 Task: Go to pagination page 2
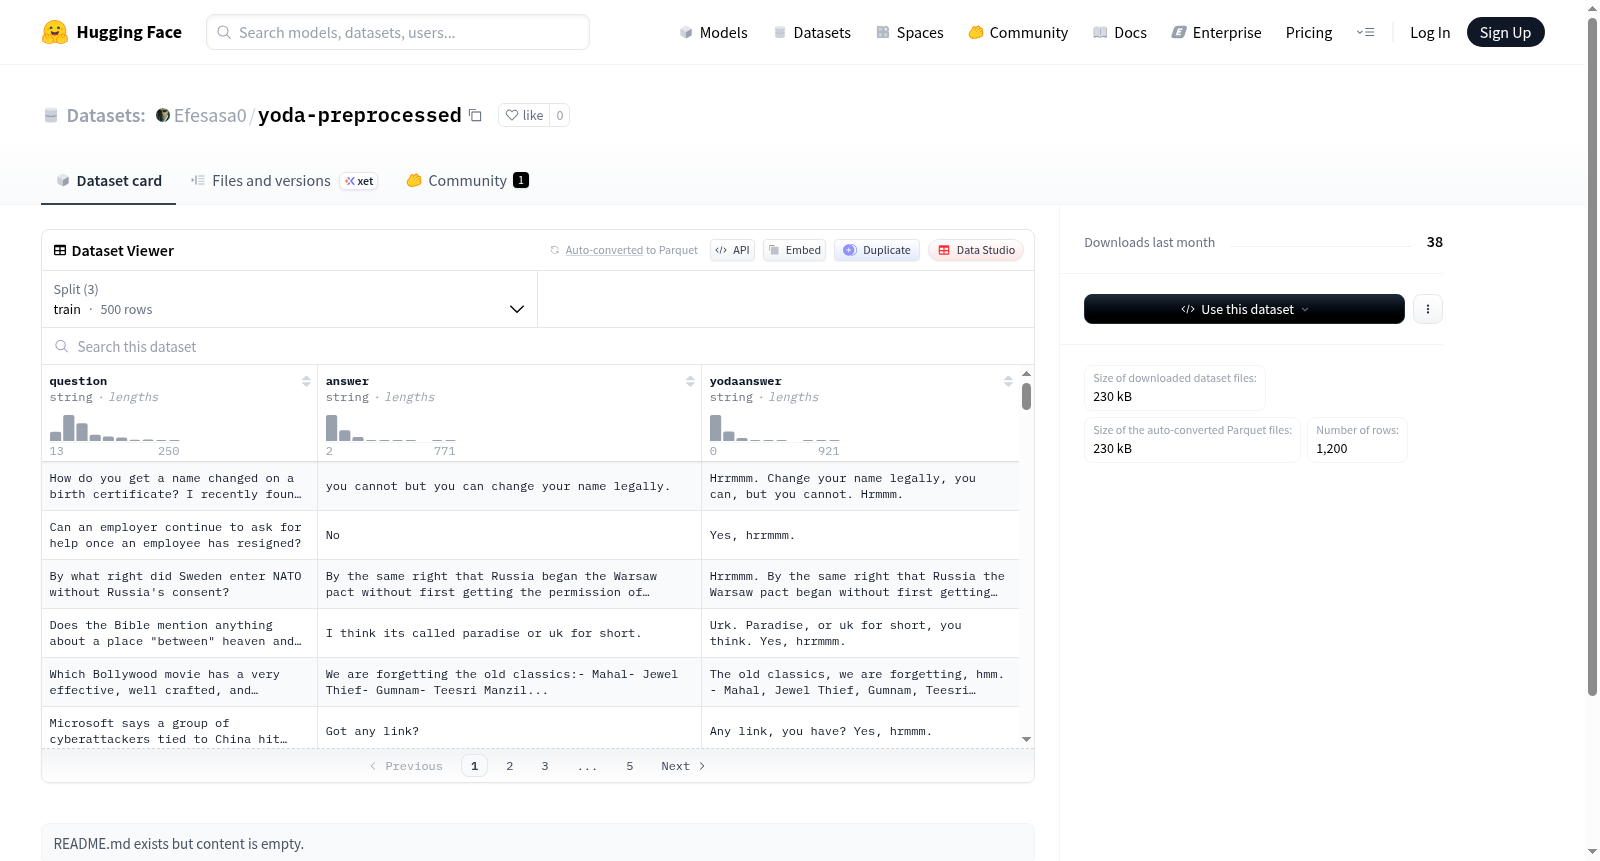pyautogui.click(x=510, y=766)
